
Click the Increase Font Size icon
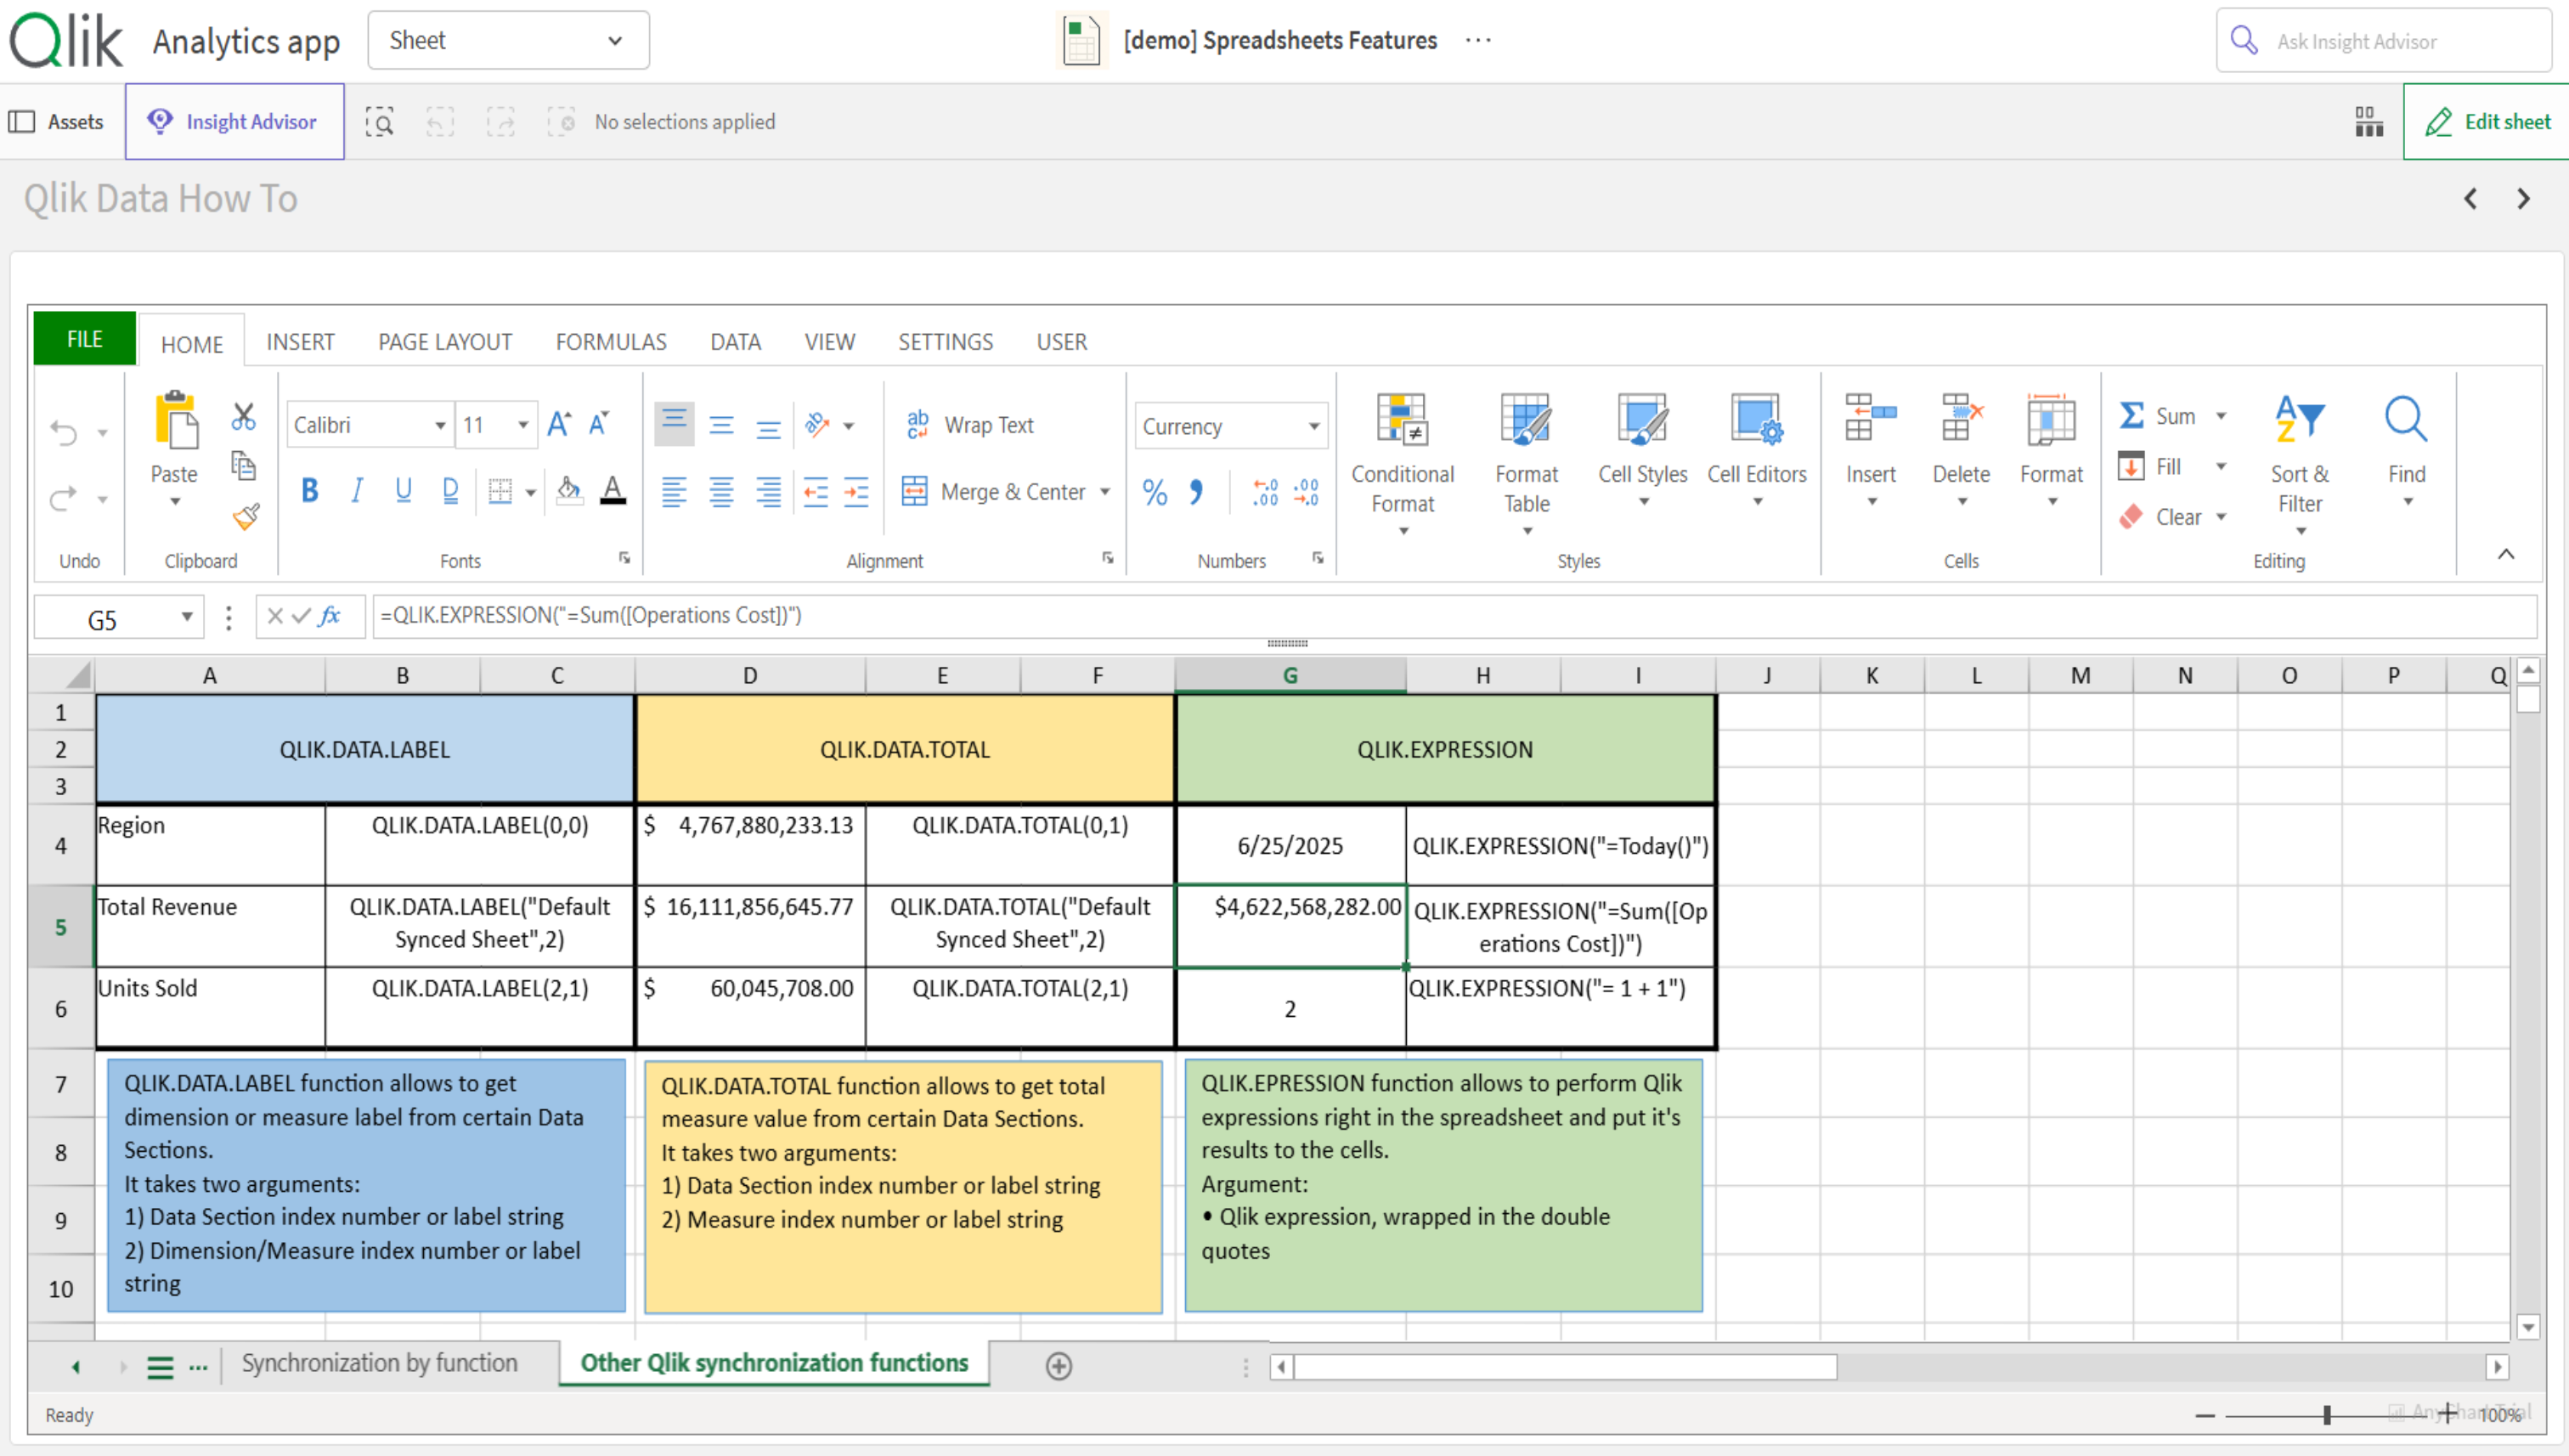click(559, 424)
